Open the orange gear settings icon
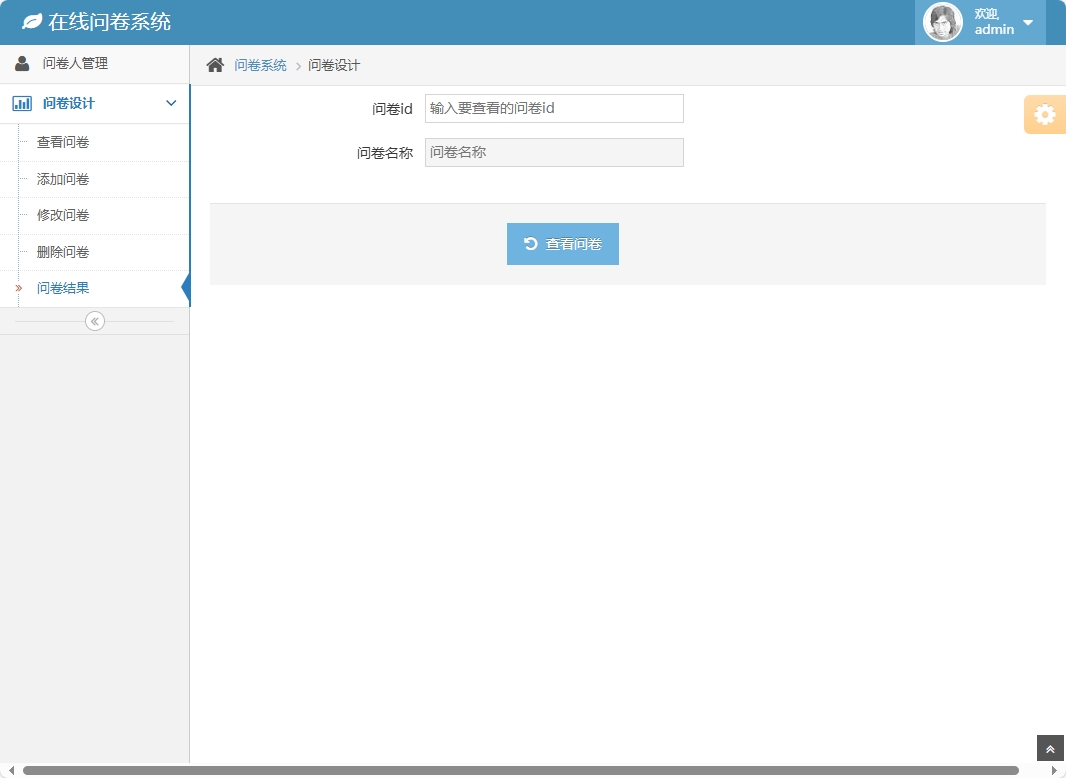 (x=1046, y=114)
